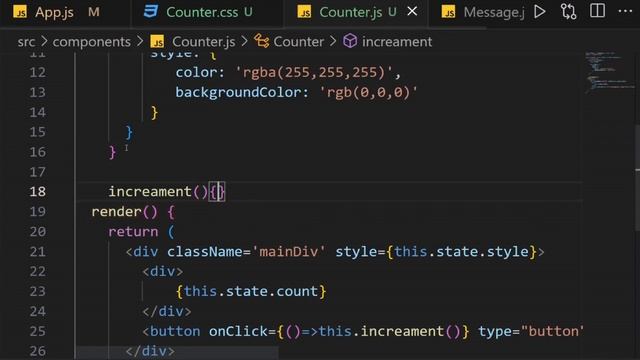Click the 'rgb(0,0,0)' background color string
Image resolution: width=640 pixels, height=360 pixels.
pos(369,93)
